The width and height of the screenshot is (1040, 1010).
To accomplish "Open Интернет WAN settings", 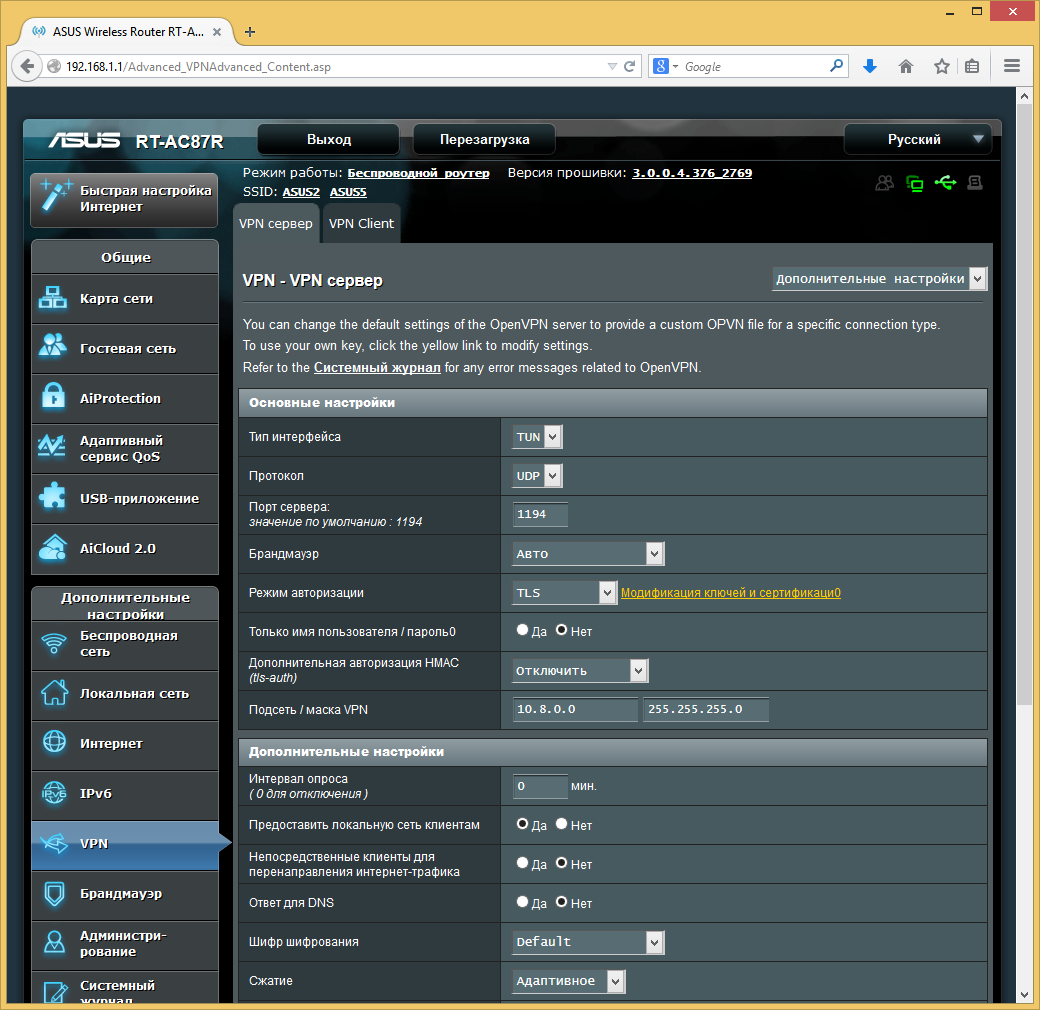I will click(125, 744).
